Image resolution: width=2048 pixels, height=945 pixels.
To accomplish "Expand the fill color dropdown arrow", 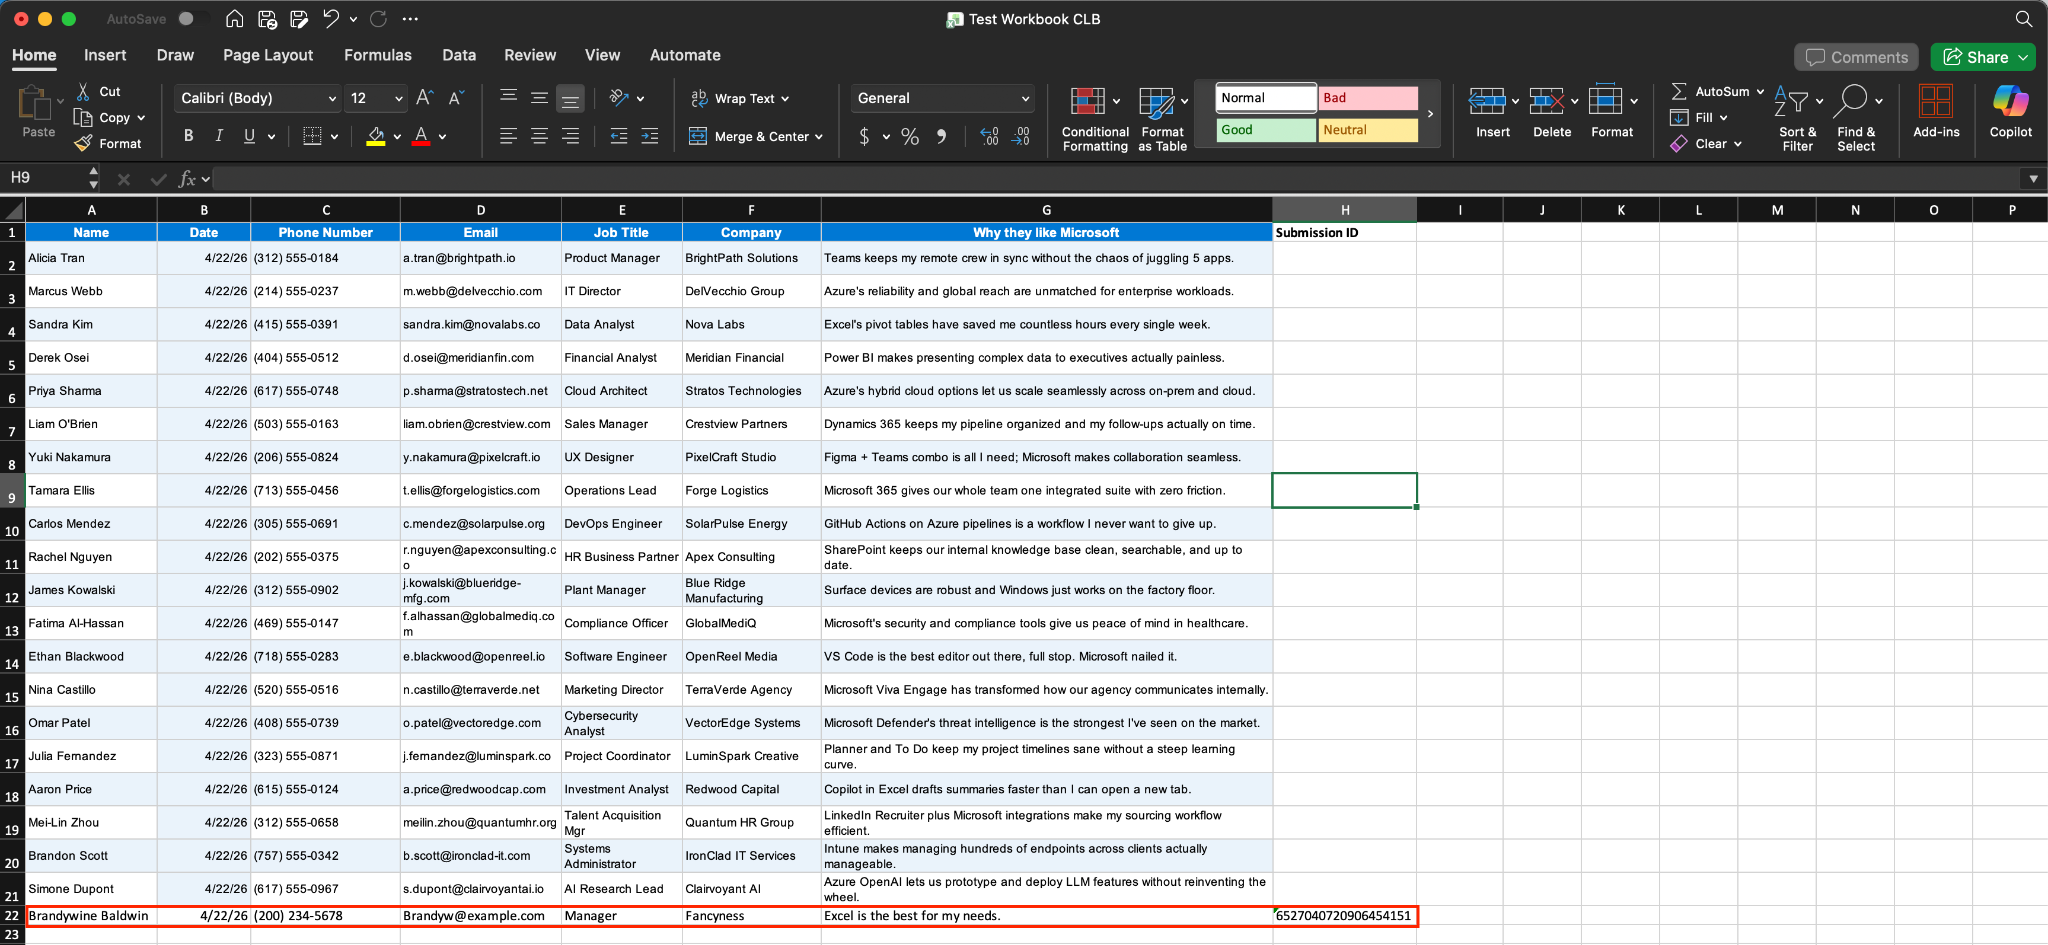I will (396, 137).
